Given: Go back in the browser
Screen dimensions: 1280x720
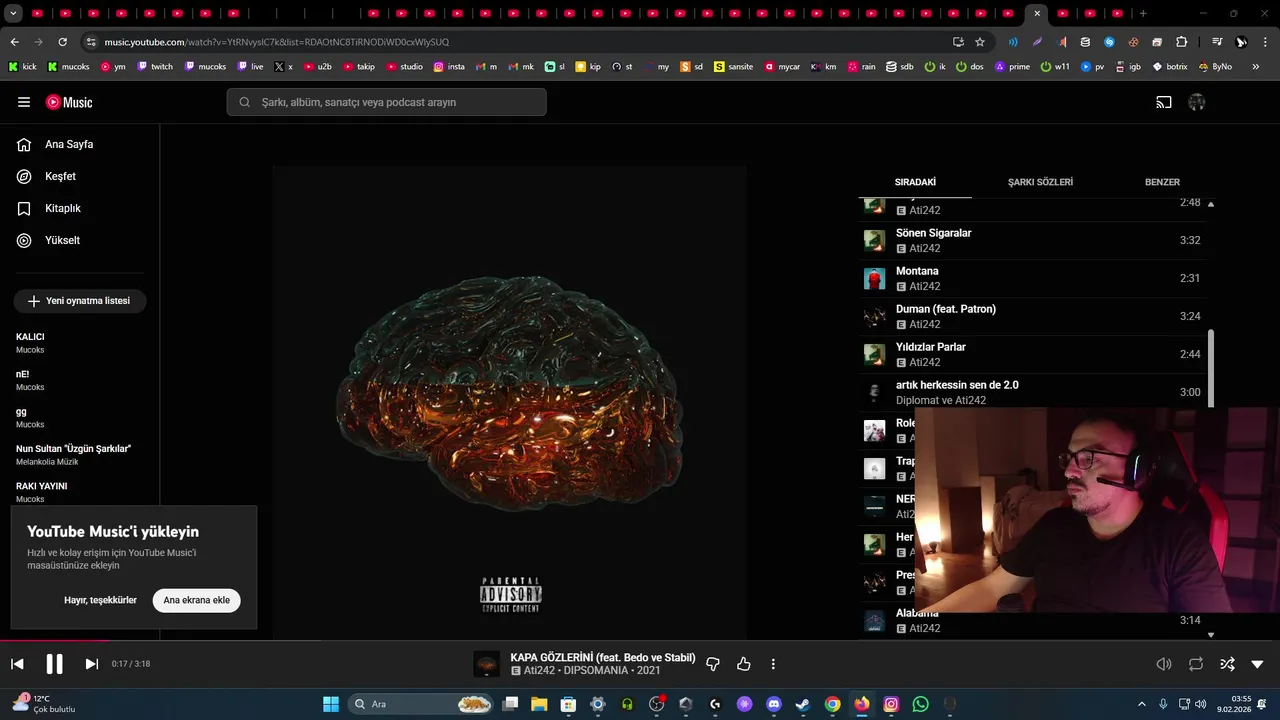Looking at the screenshot, I should tap(15, 42).
